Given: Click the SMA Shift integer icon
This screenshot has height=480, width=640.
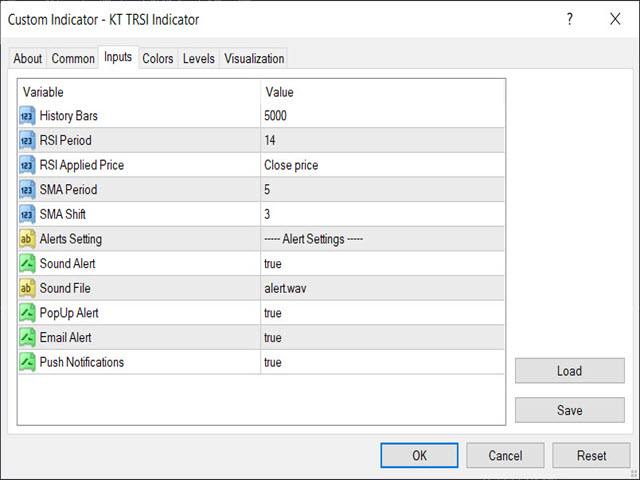Looking at the screenshot, I should coord(27,214).
